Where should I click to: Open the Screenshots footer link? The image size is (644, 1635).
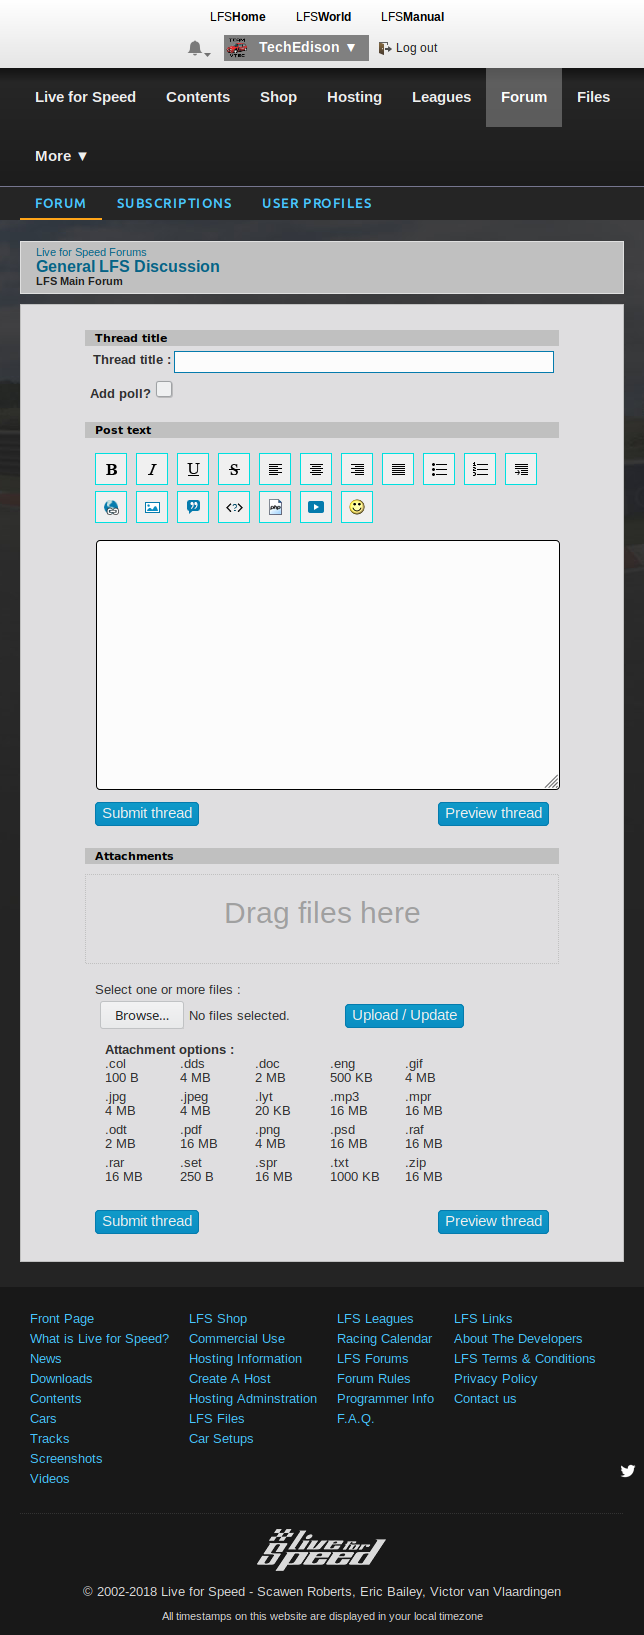pyautogui.click(x=66, y=1459)
